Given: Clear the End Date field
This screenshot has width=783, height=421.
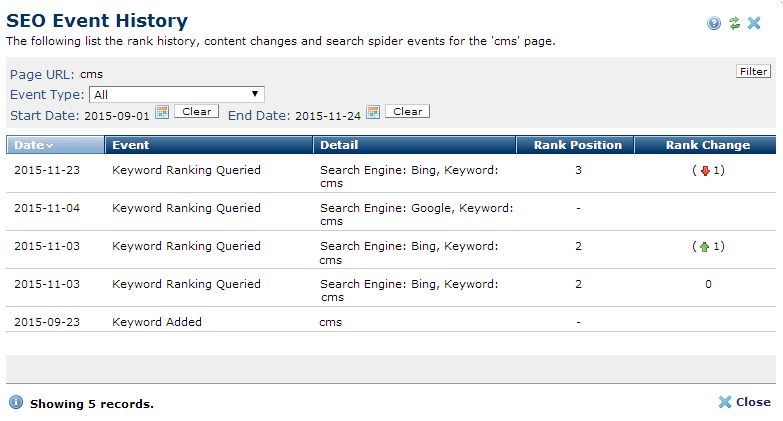Looking at the screenshot, I should pyautogui.click(x=407, y=111).
